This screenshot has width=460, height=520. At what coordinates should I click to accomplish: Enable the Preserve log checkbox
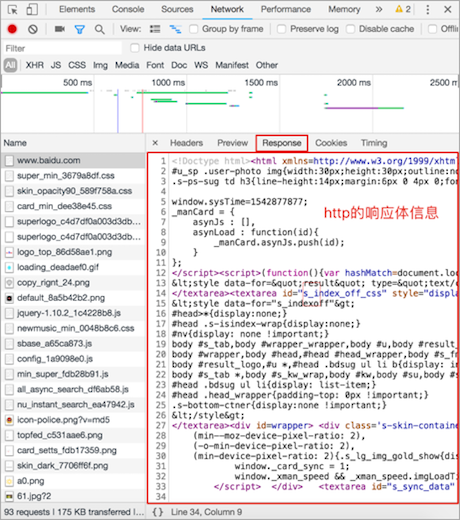pyautogui.click(x=281, y=29)
